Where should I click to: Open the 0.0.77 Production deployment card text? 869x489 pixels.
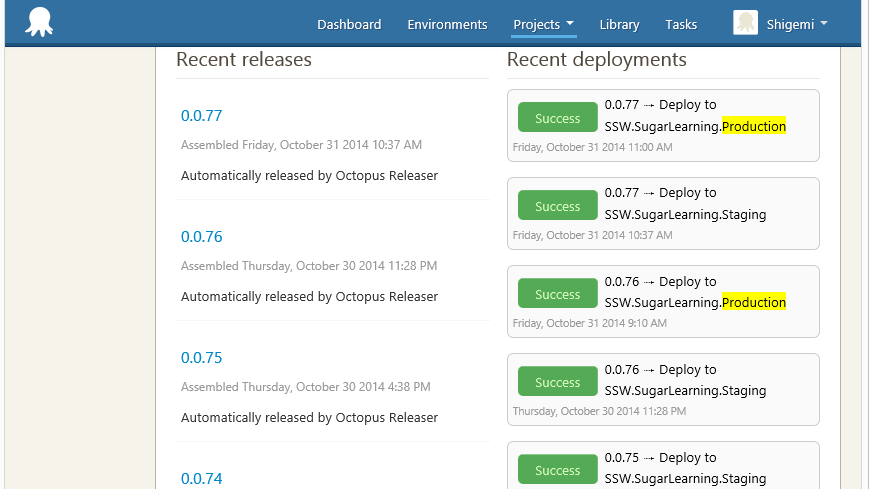point(695,115)
